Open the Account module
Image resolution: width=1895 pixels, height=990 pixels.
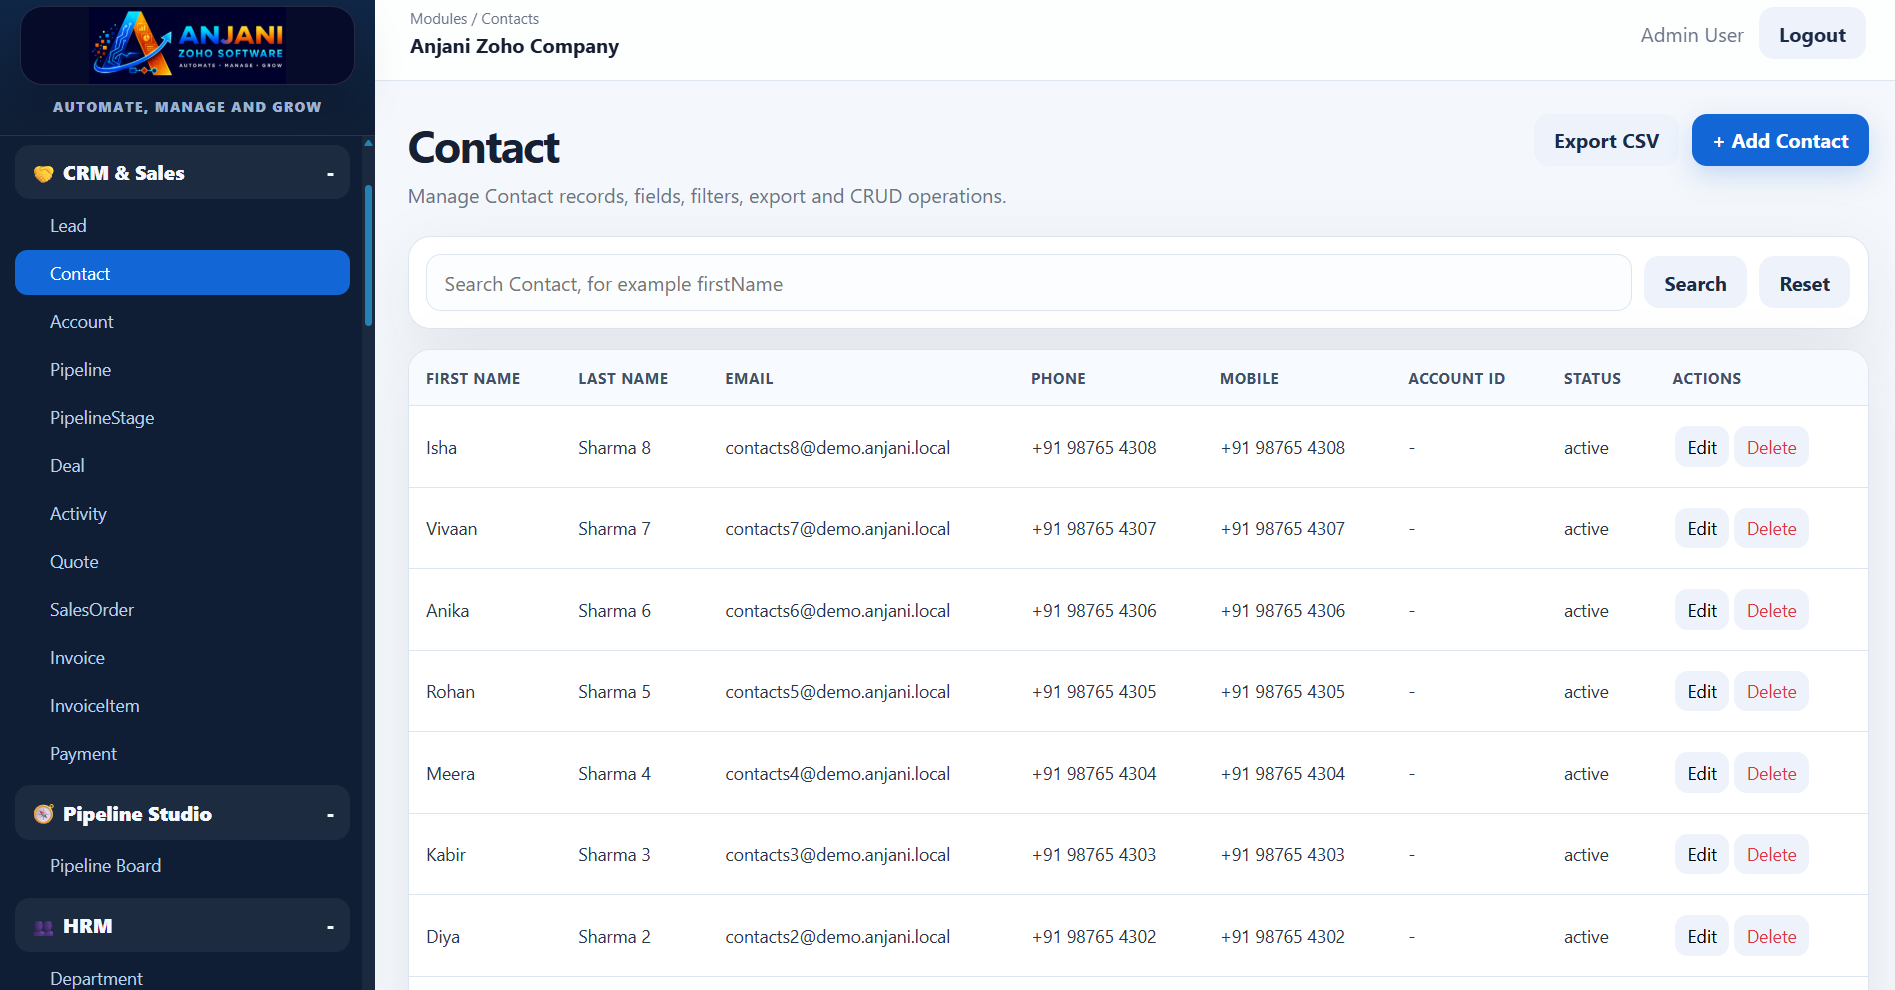click(x=182, y=322)
